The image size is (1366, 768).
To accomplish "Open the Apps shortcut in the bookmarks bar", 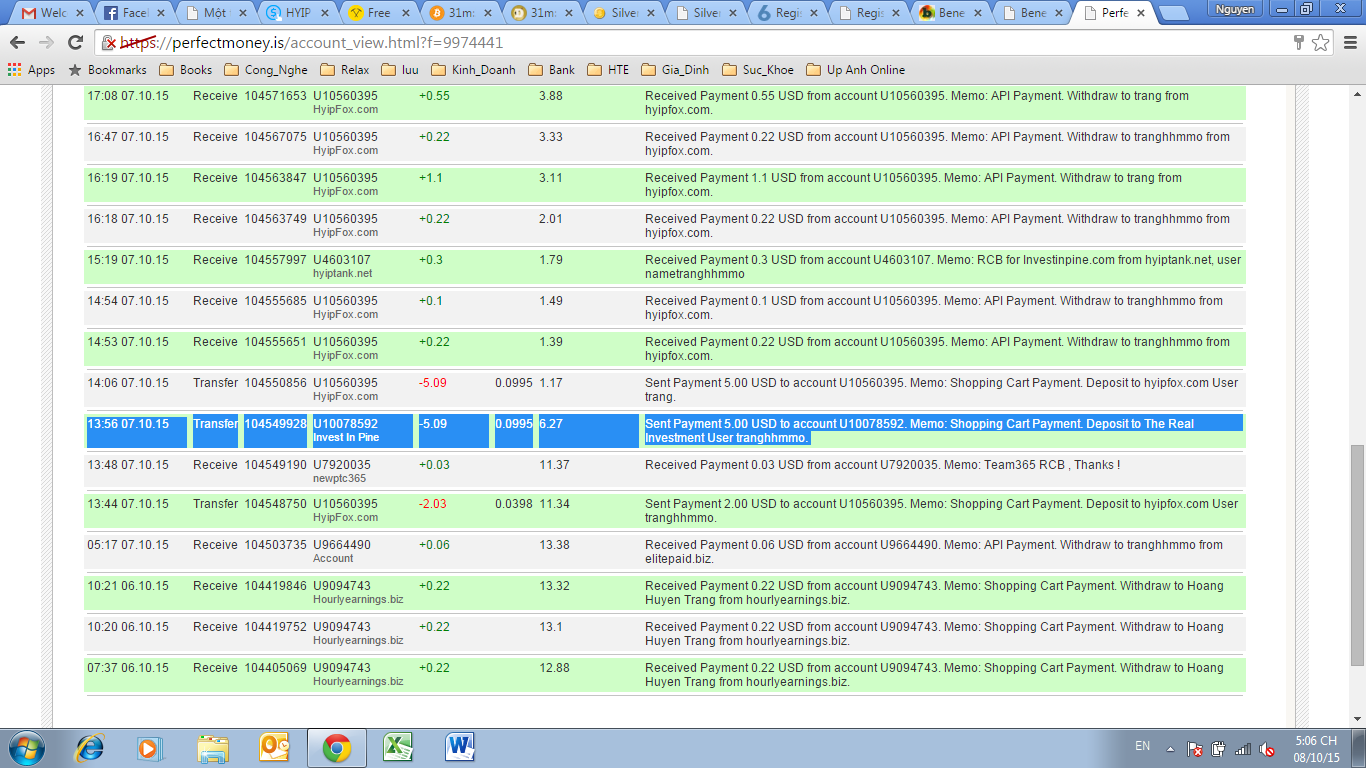I will pyautogui.click(x=31, y=70).
